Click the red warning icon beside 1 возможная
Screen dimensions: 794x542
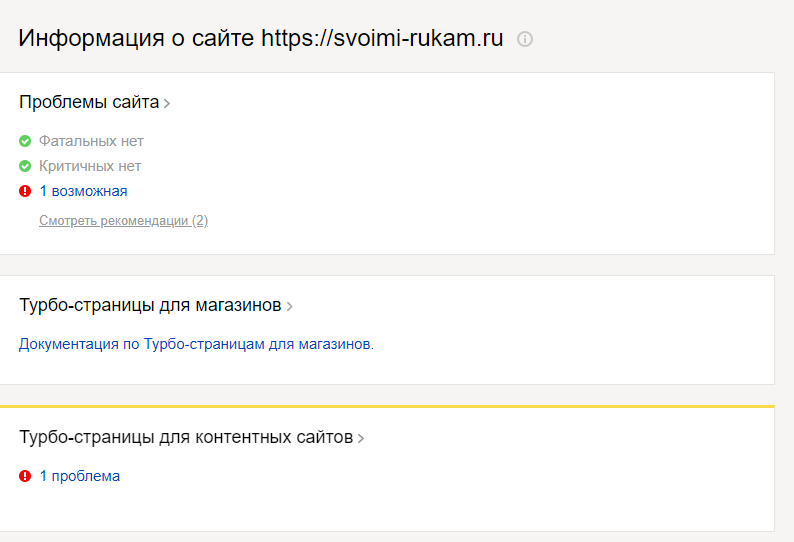pos(25,191)
